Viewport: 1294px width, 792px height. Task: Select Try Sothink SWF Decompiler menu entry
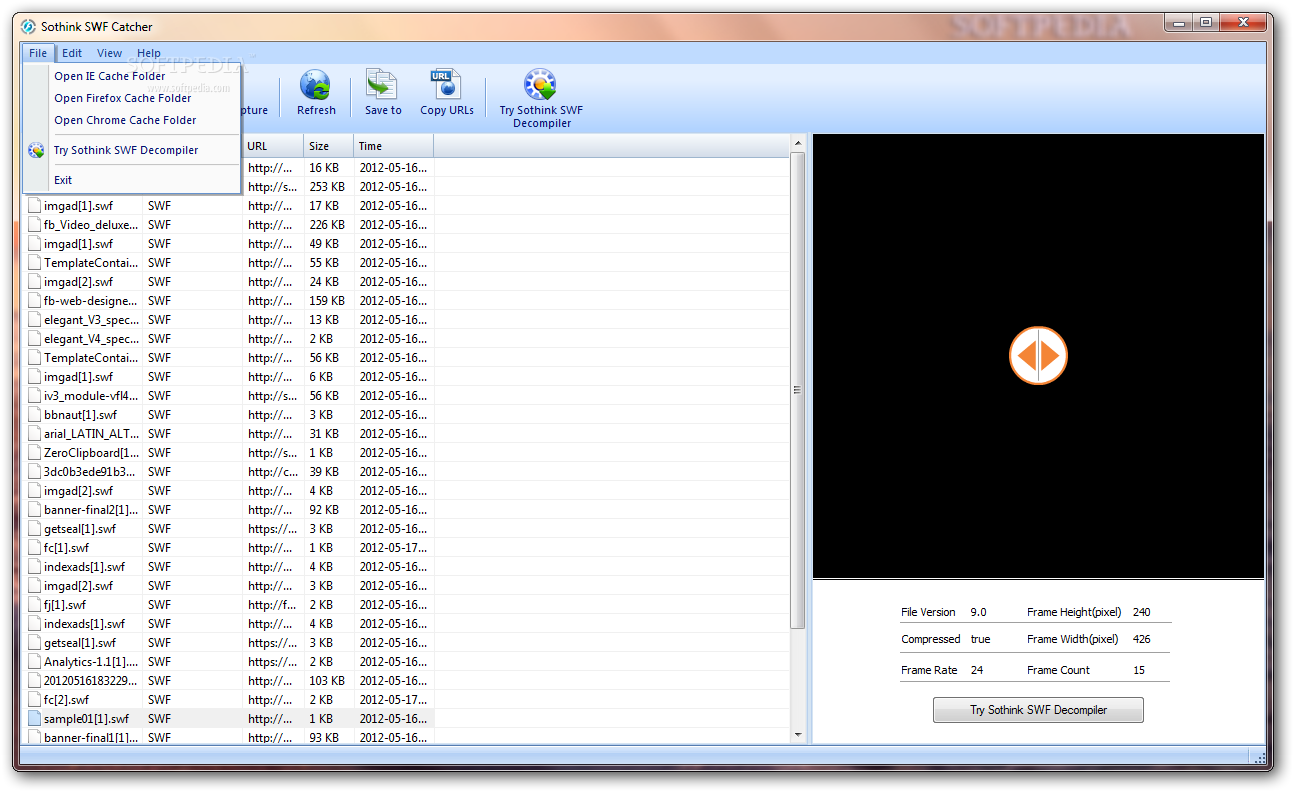coord(132,150)
